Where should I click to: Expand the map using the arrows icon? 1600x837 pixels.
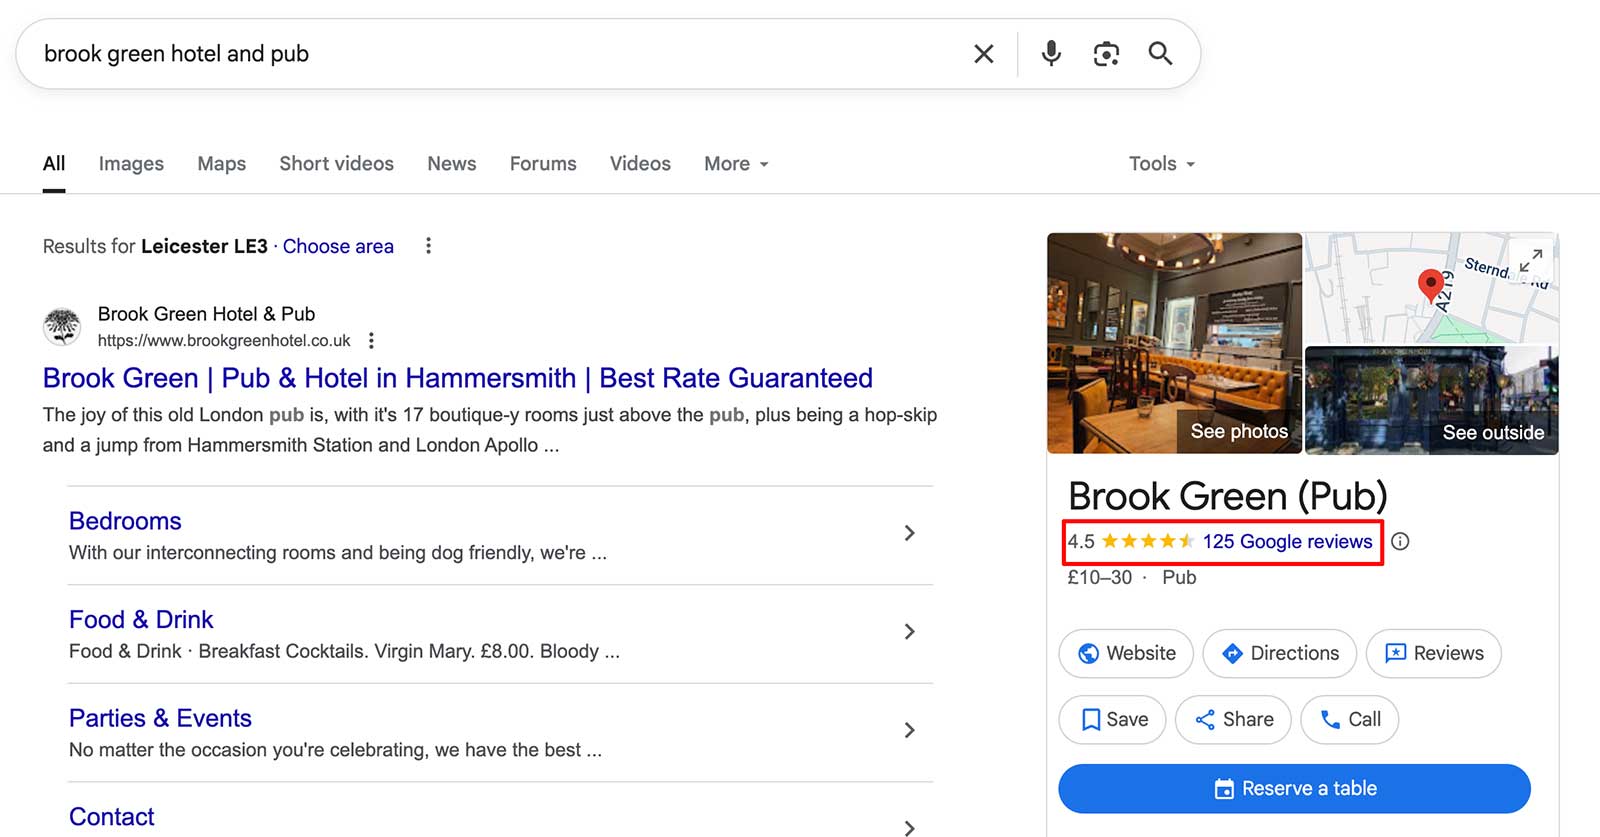click(x=1530, y=261)
